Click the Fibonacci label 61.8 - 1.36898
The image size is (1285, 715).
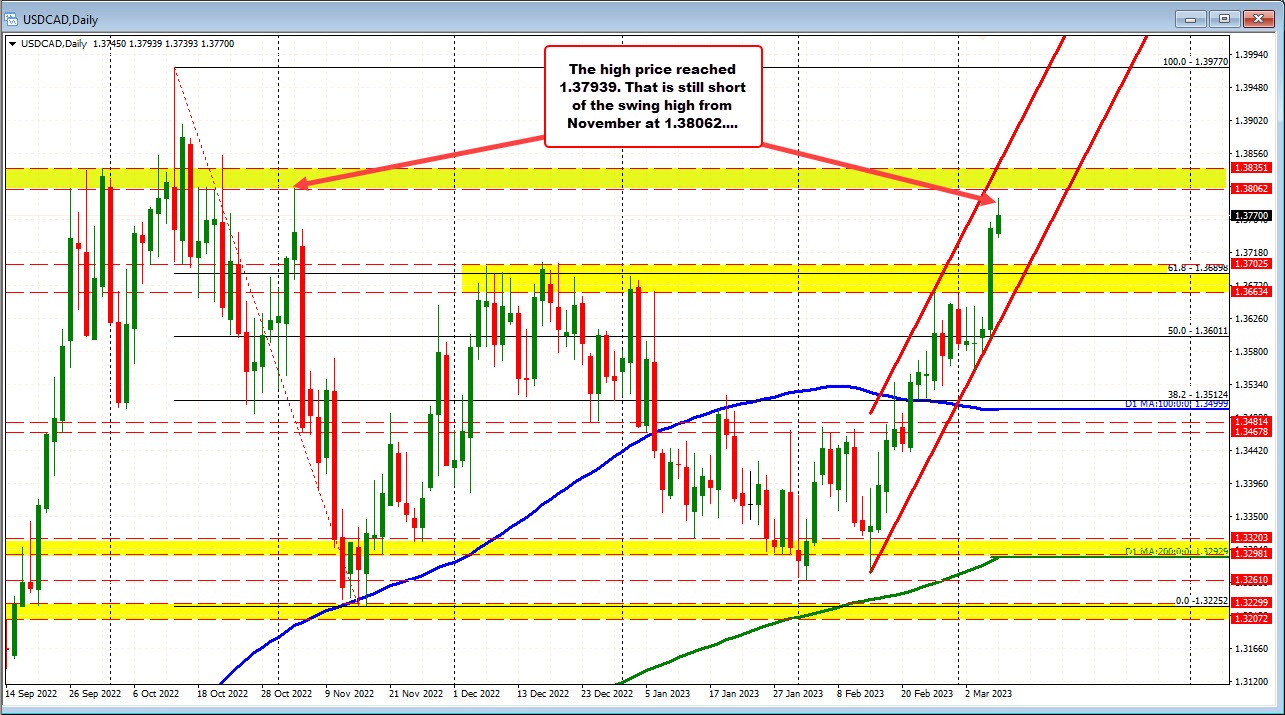click(1198, 267)
